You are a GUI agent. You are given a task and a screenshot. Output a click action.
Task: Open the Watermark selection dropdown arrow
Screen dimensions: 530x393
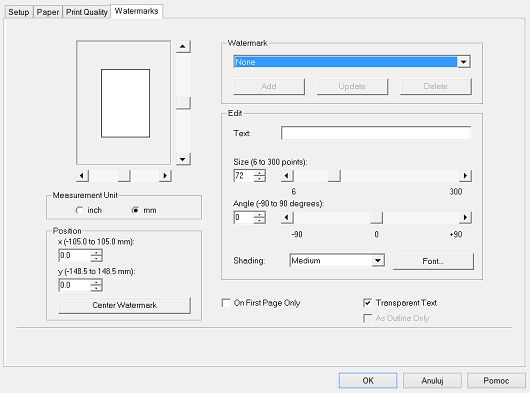464,62
